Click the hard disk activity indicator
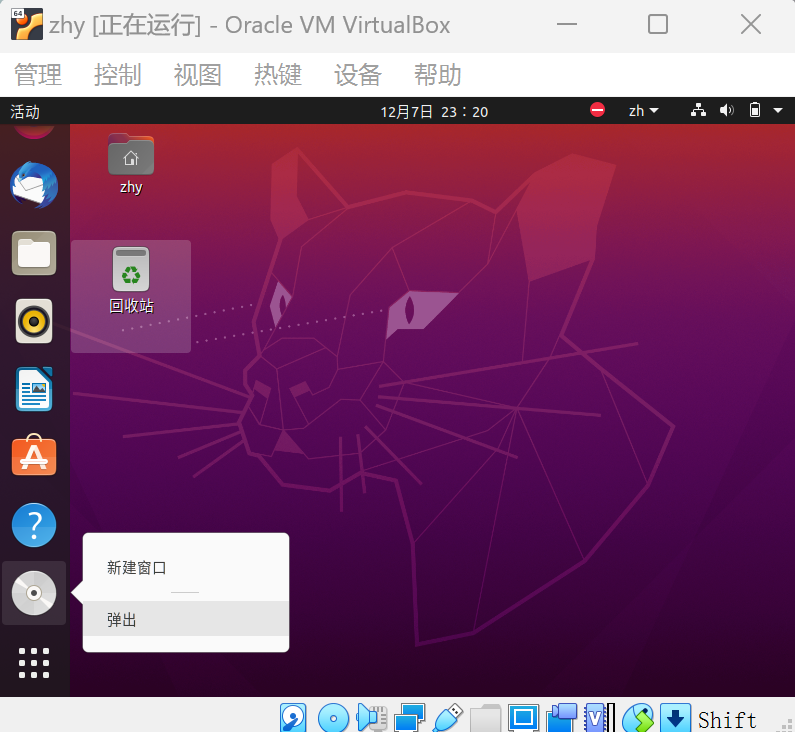The width and height of the screenshot is (795, 732). point(293,718)
